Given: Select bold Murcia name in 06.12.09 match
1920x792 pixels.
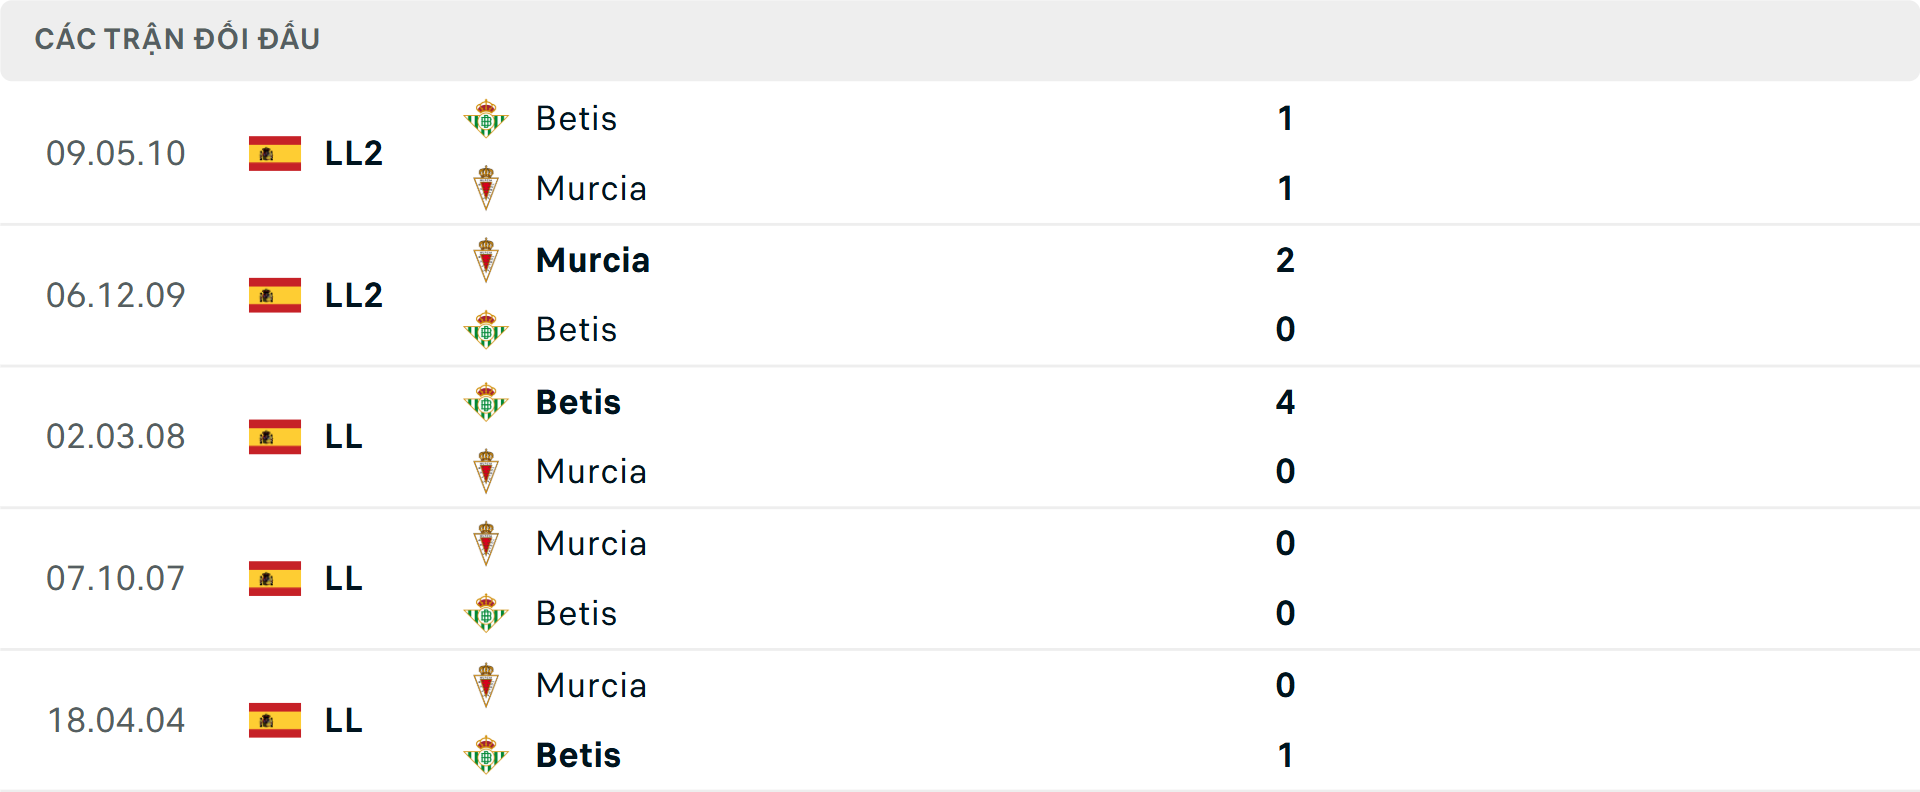Looking at the screenshot, I should [x=593, y=260].
